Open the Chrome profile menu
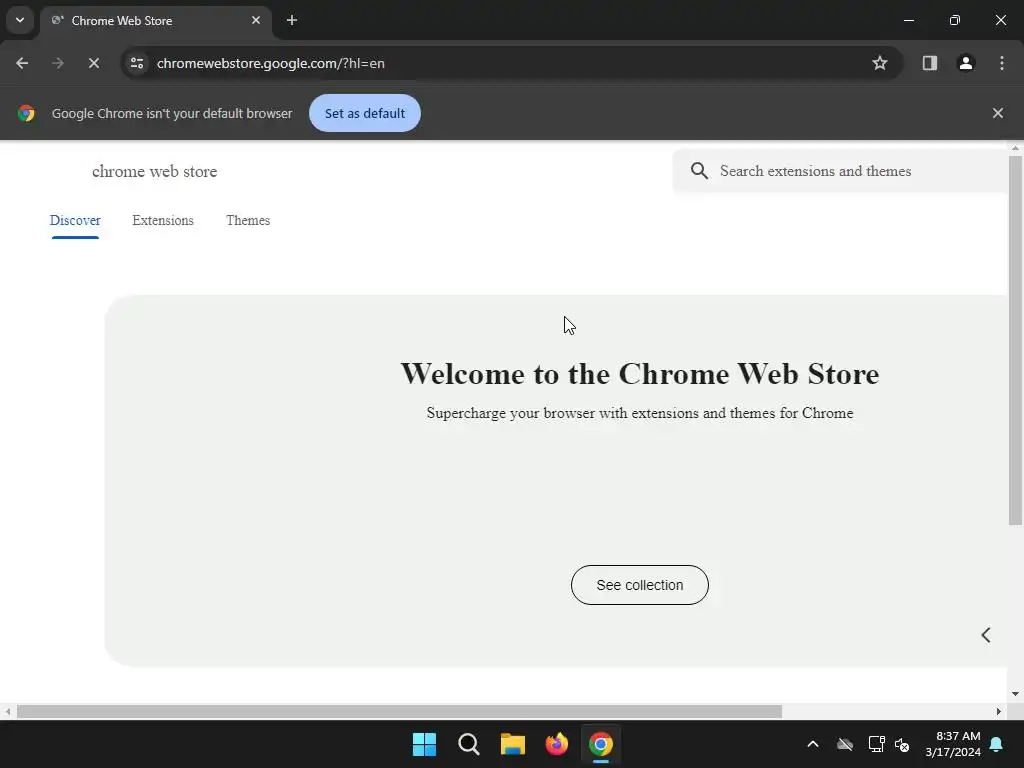 [966, 63]
